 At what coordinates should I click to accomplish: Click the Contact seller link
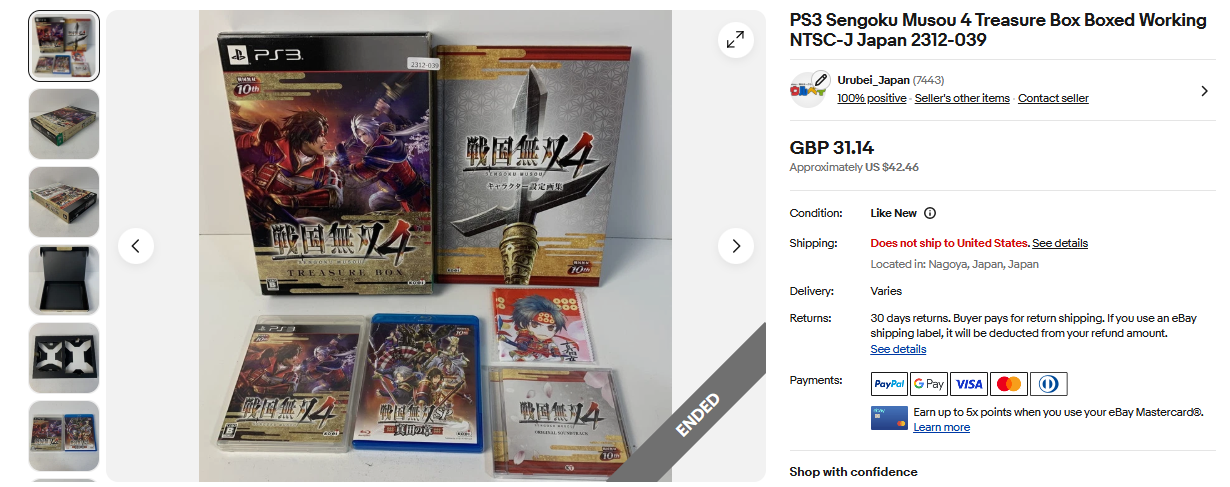[x=1053, y=98]
